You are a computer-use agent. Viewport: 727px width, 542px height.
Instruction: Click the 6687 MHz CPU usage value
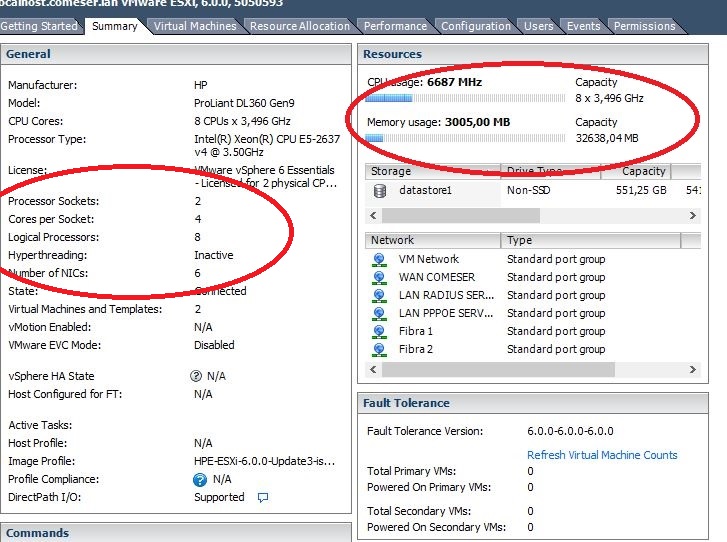(x=454, y=82)
